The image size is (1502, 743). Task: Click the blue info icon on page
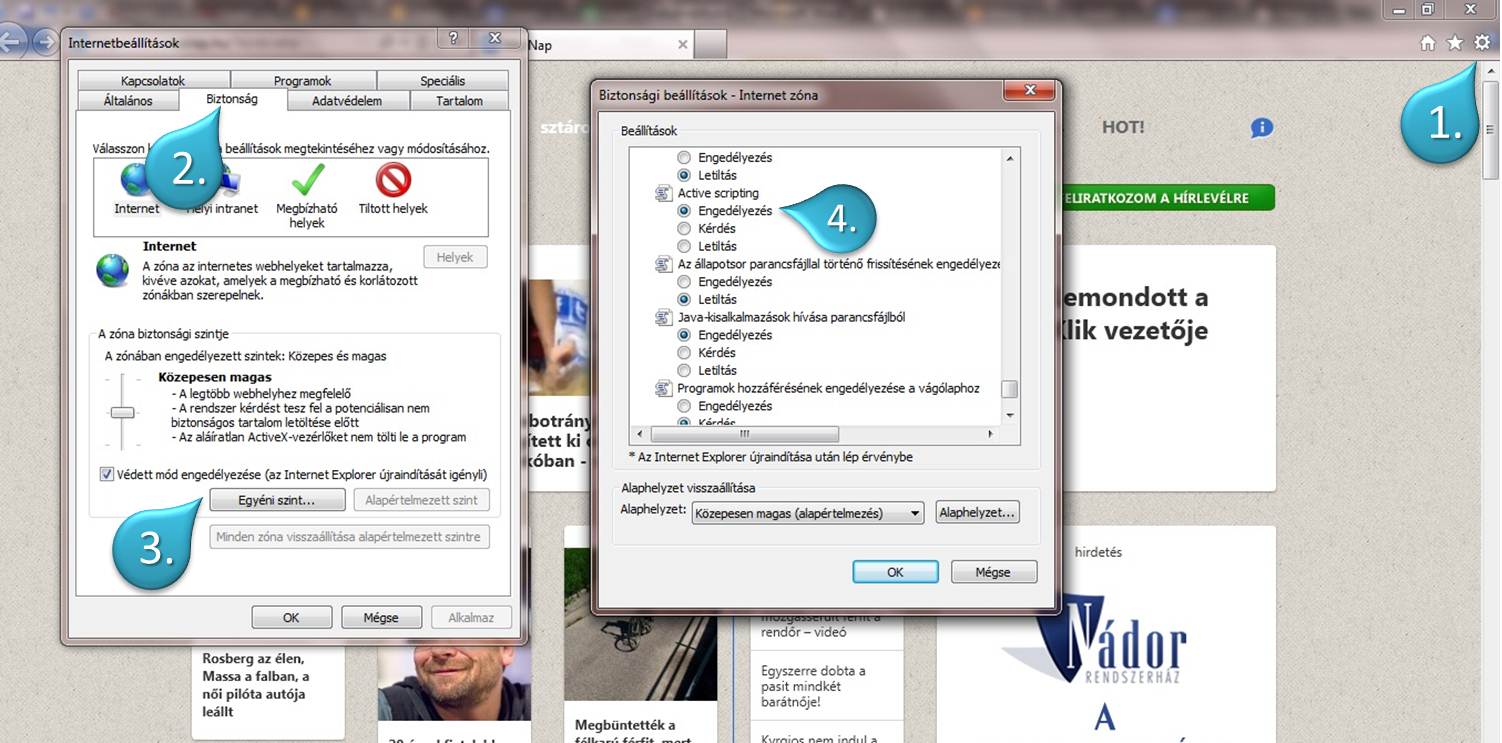point(1262,128)
